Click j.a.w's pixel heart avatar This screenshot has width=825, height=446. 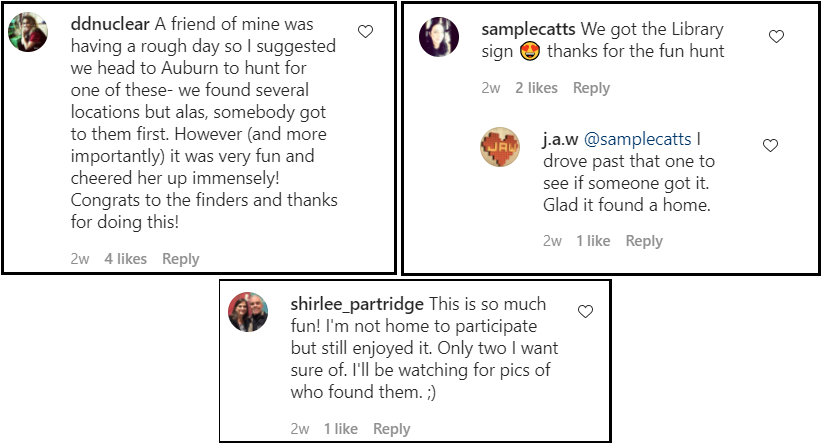(500, 146)
